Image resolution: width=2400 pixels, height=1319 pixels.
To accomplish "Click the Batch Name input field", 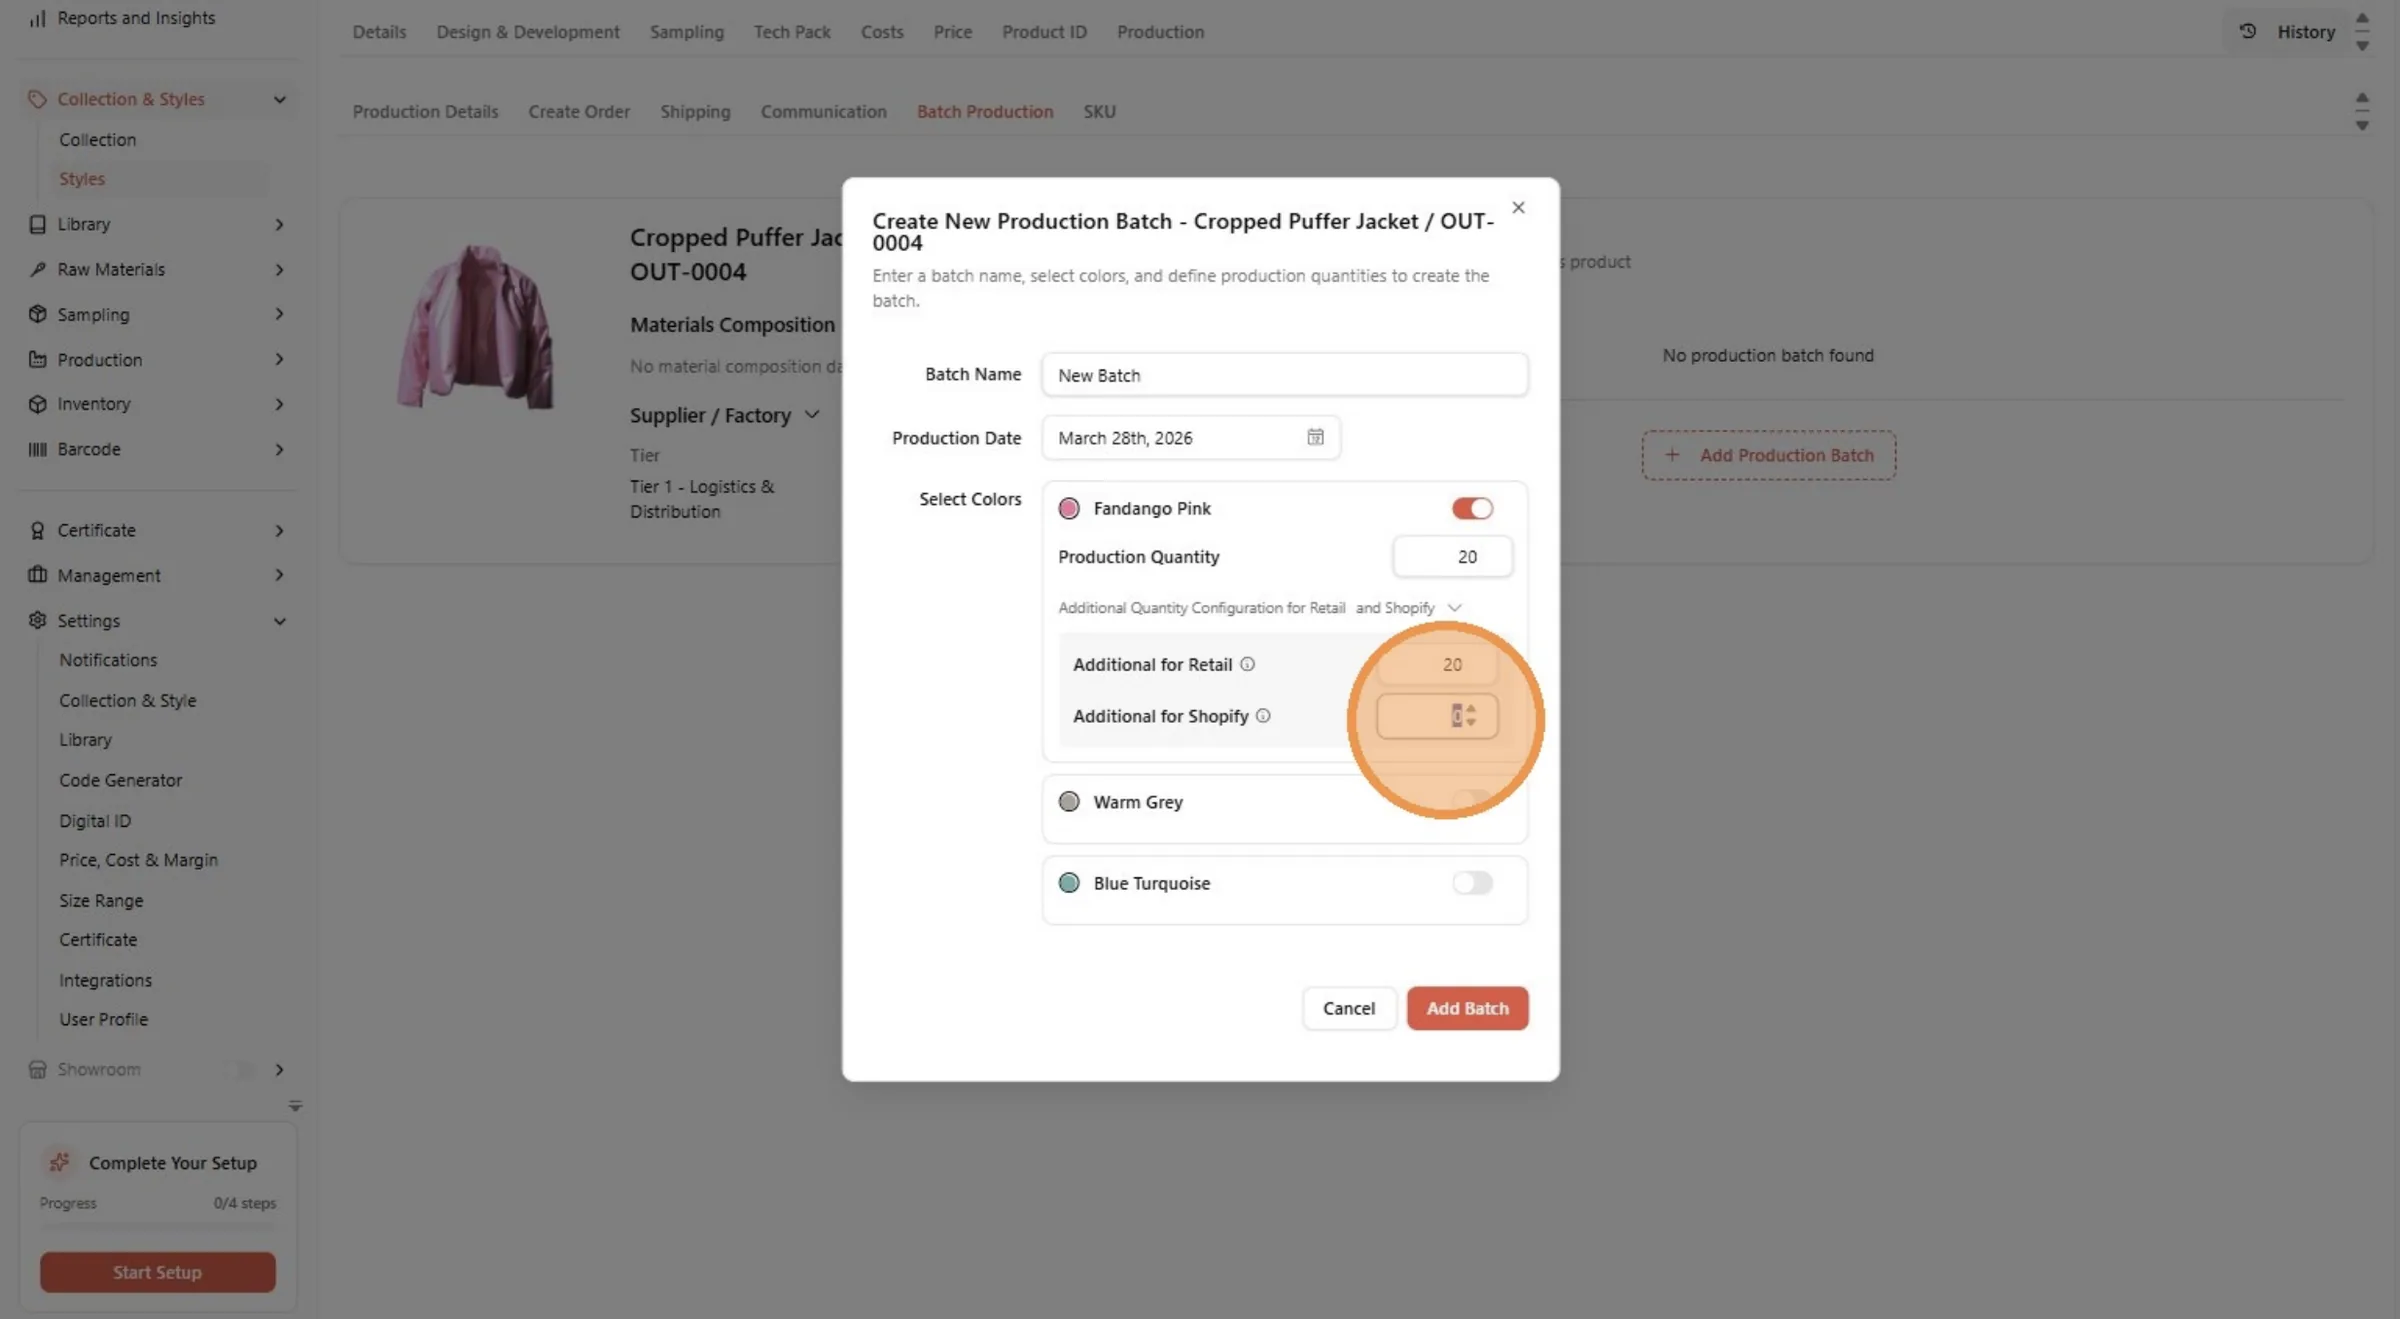I will pos(1284,375).
